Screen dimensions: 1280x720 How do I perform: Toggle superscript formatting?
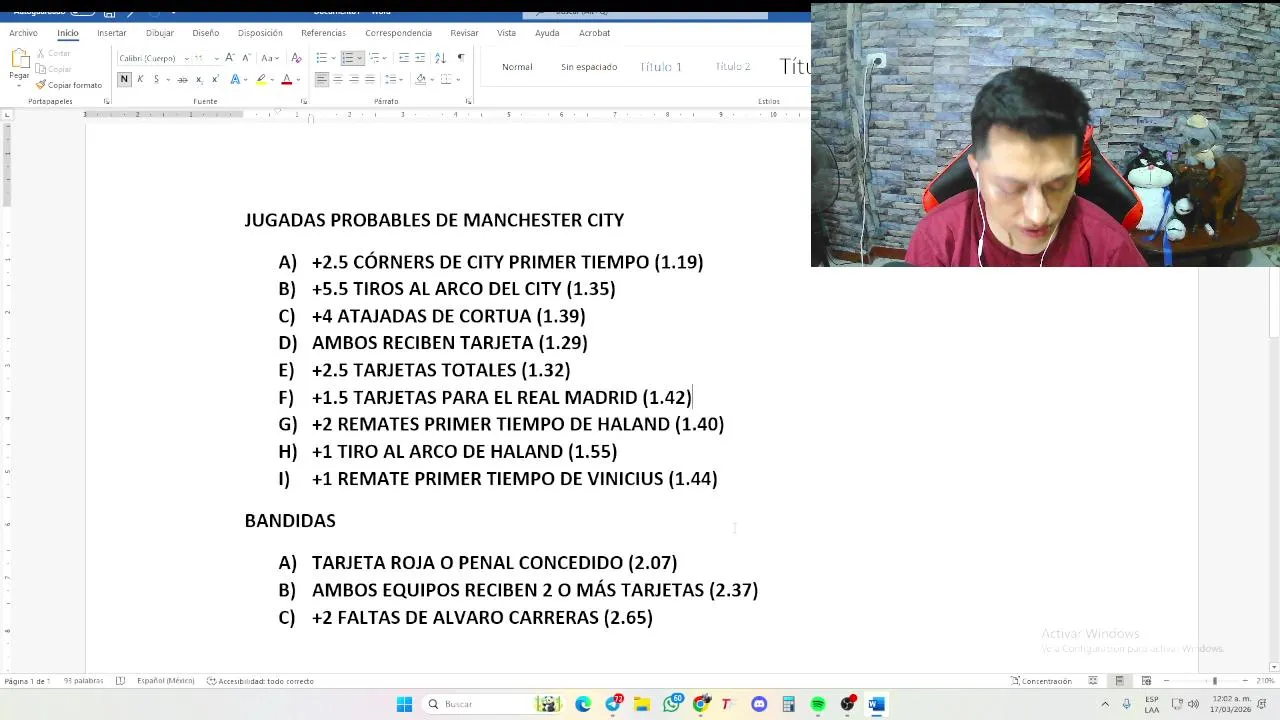(x=214, y=79)
